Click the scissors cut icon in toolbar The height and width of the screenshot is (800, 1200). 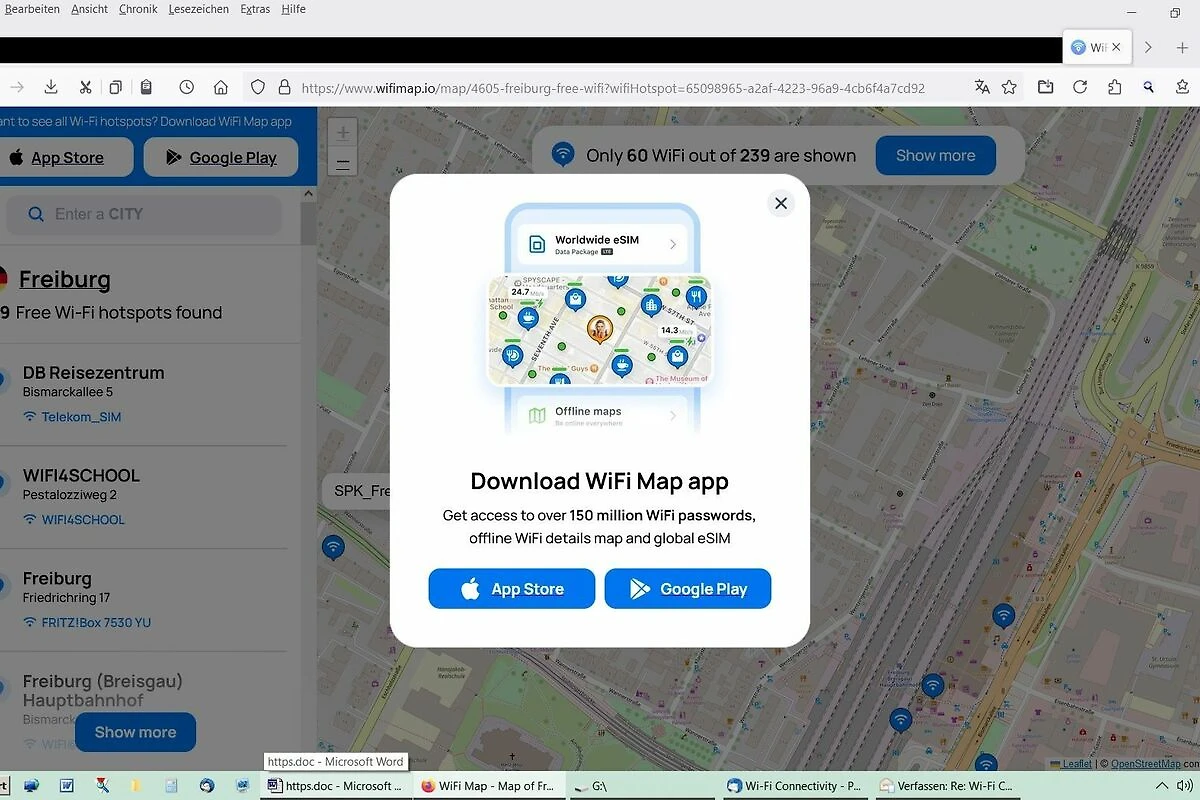tap(85, 87)
